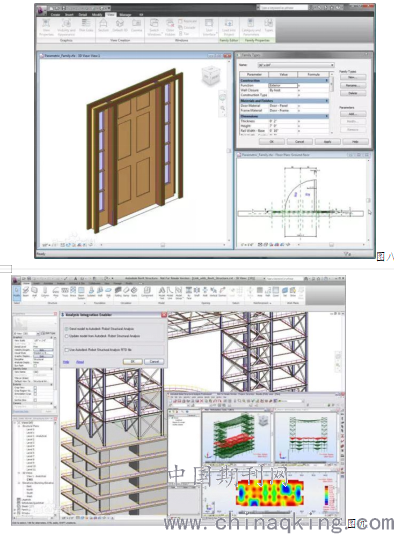
Task: Click Apply in Family Types dialog
Action: pyautogui.click(x=327, y=141)
